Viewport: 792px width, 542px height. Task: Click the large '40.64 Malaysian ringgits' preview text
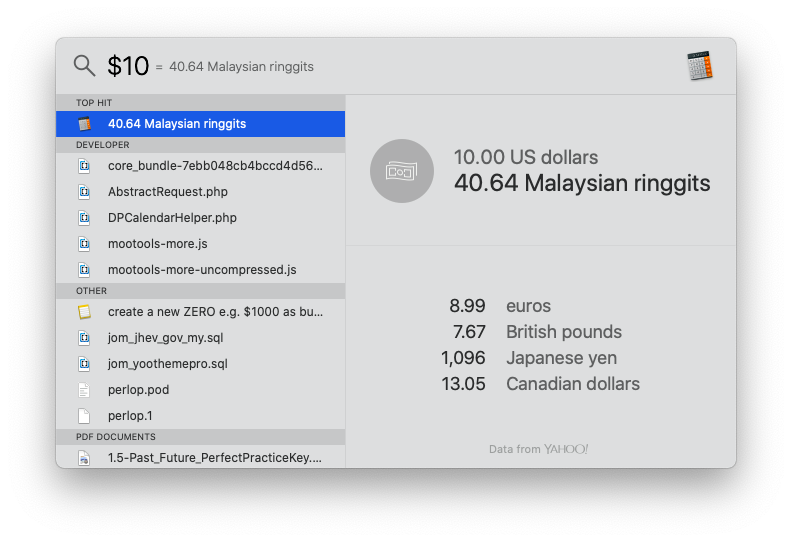pos(582,183)
